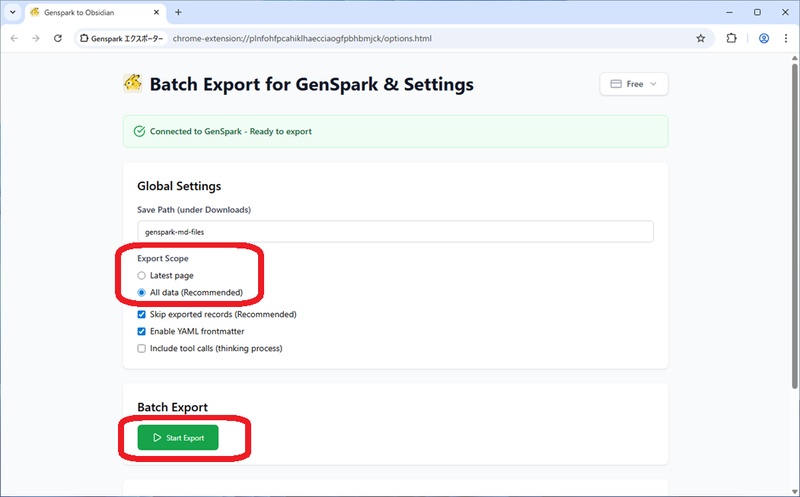Viewport: 800px width, 497px height.
Task: Minimize the Chrome window
Action: point(729,12)
